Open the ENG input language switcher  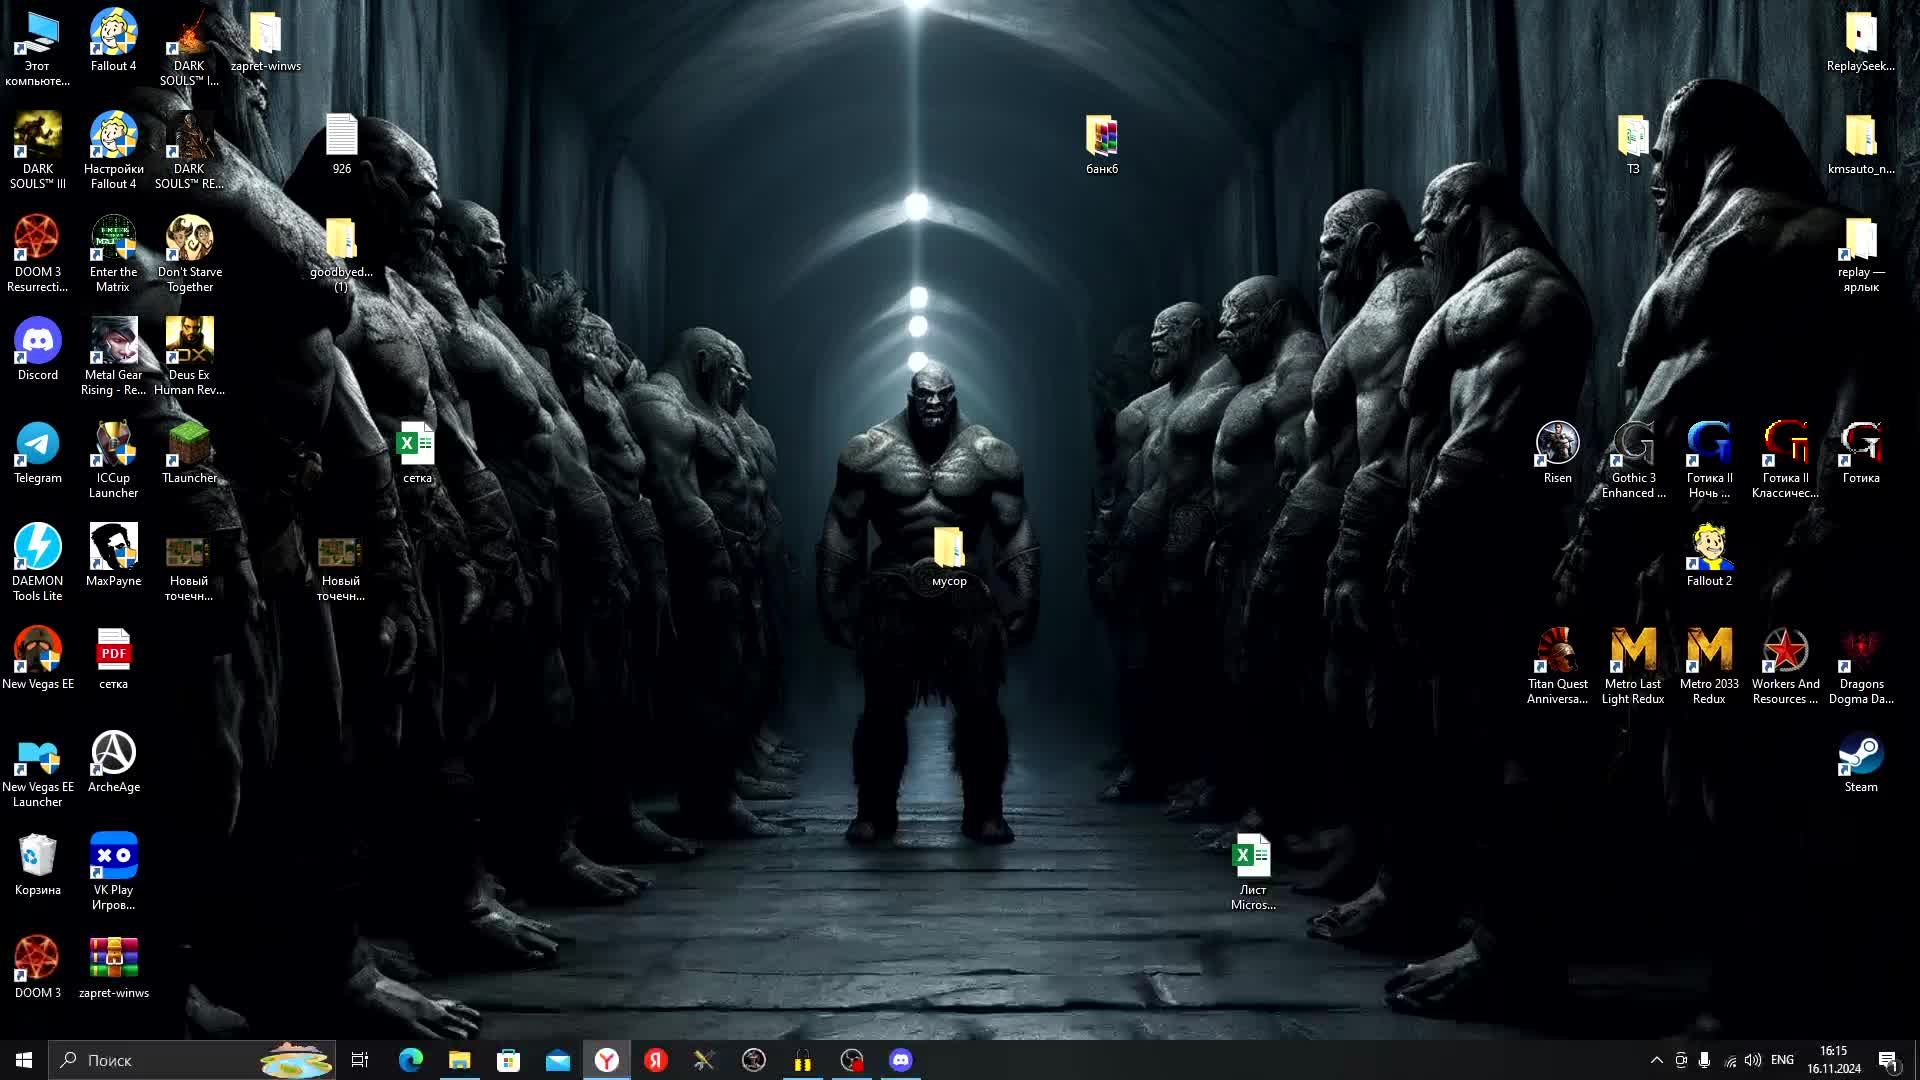click(1782, 1060)
